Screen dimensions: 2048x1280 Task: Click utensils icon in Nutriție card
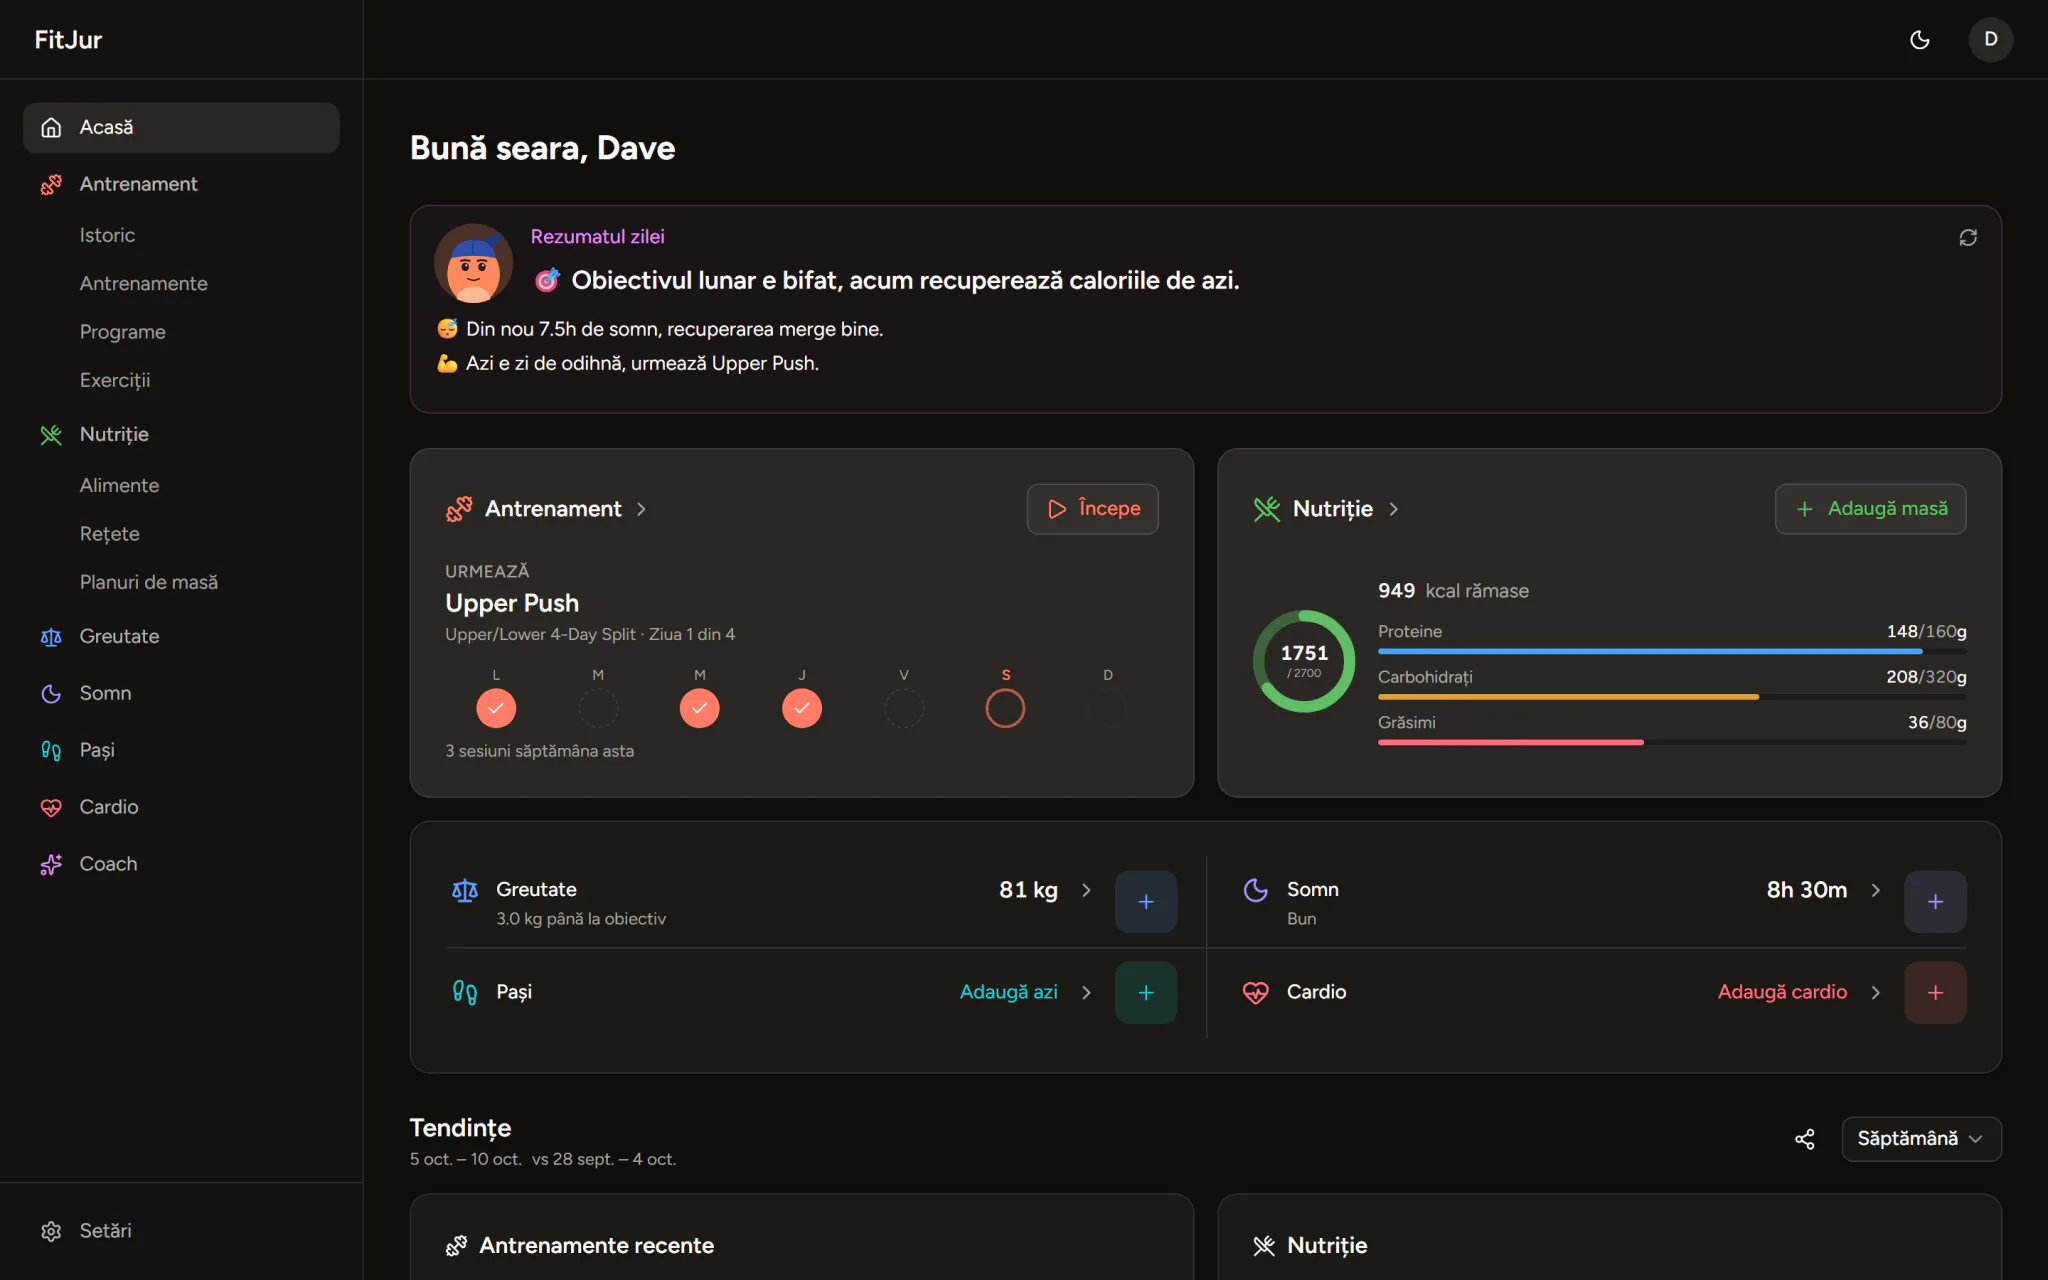pos(1266,509)
